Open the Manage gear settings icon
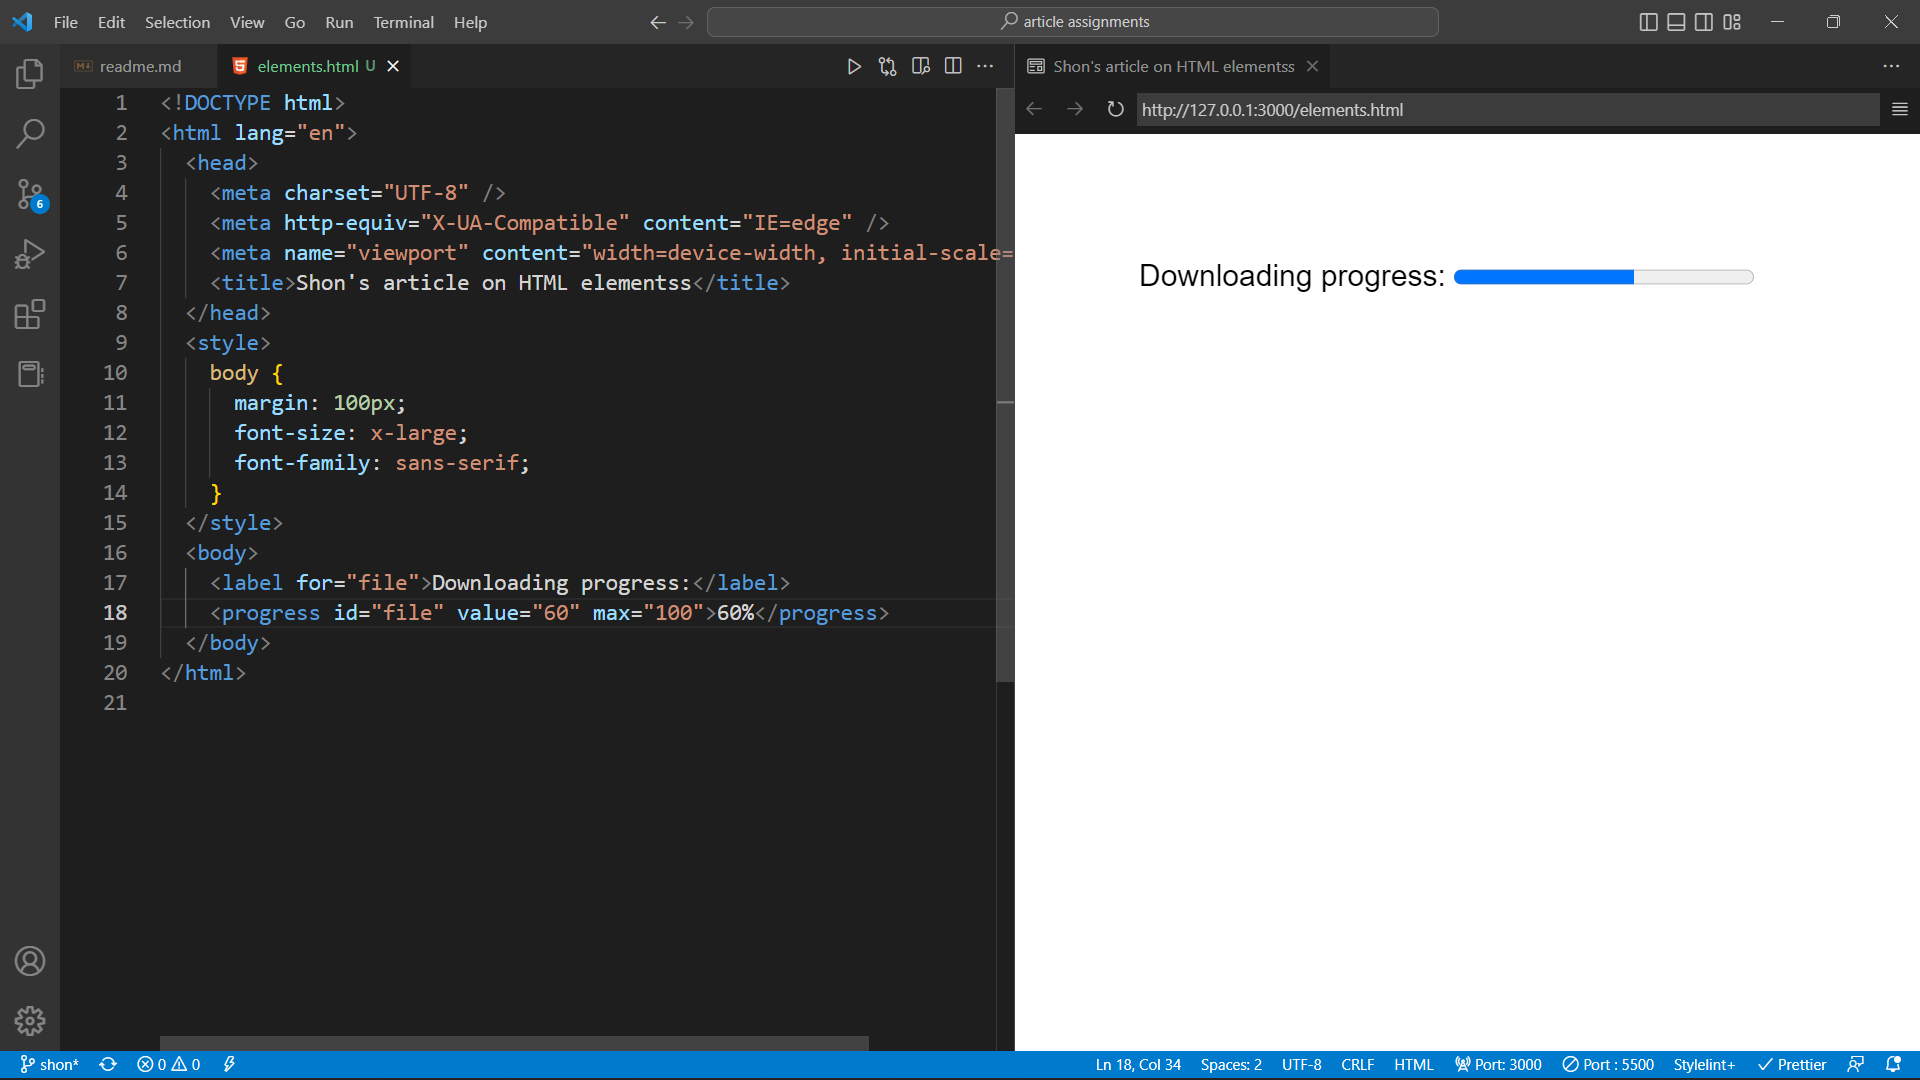The image size is (1920, 1080). click(x=30, y=1020)
